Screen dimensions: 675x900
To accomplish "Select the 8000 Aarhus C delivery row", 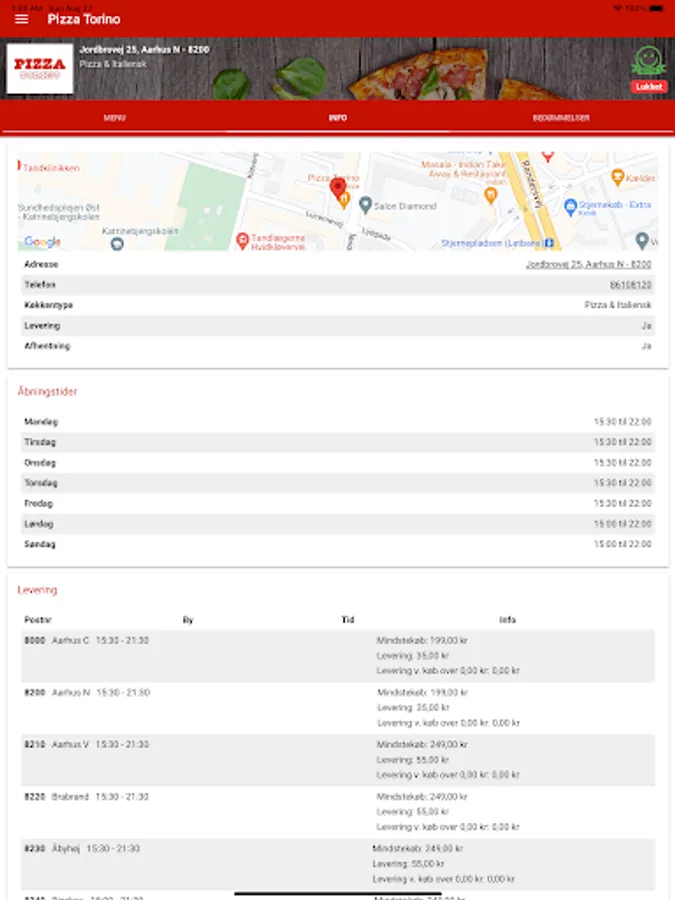I will tap(338, 656).
